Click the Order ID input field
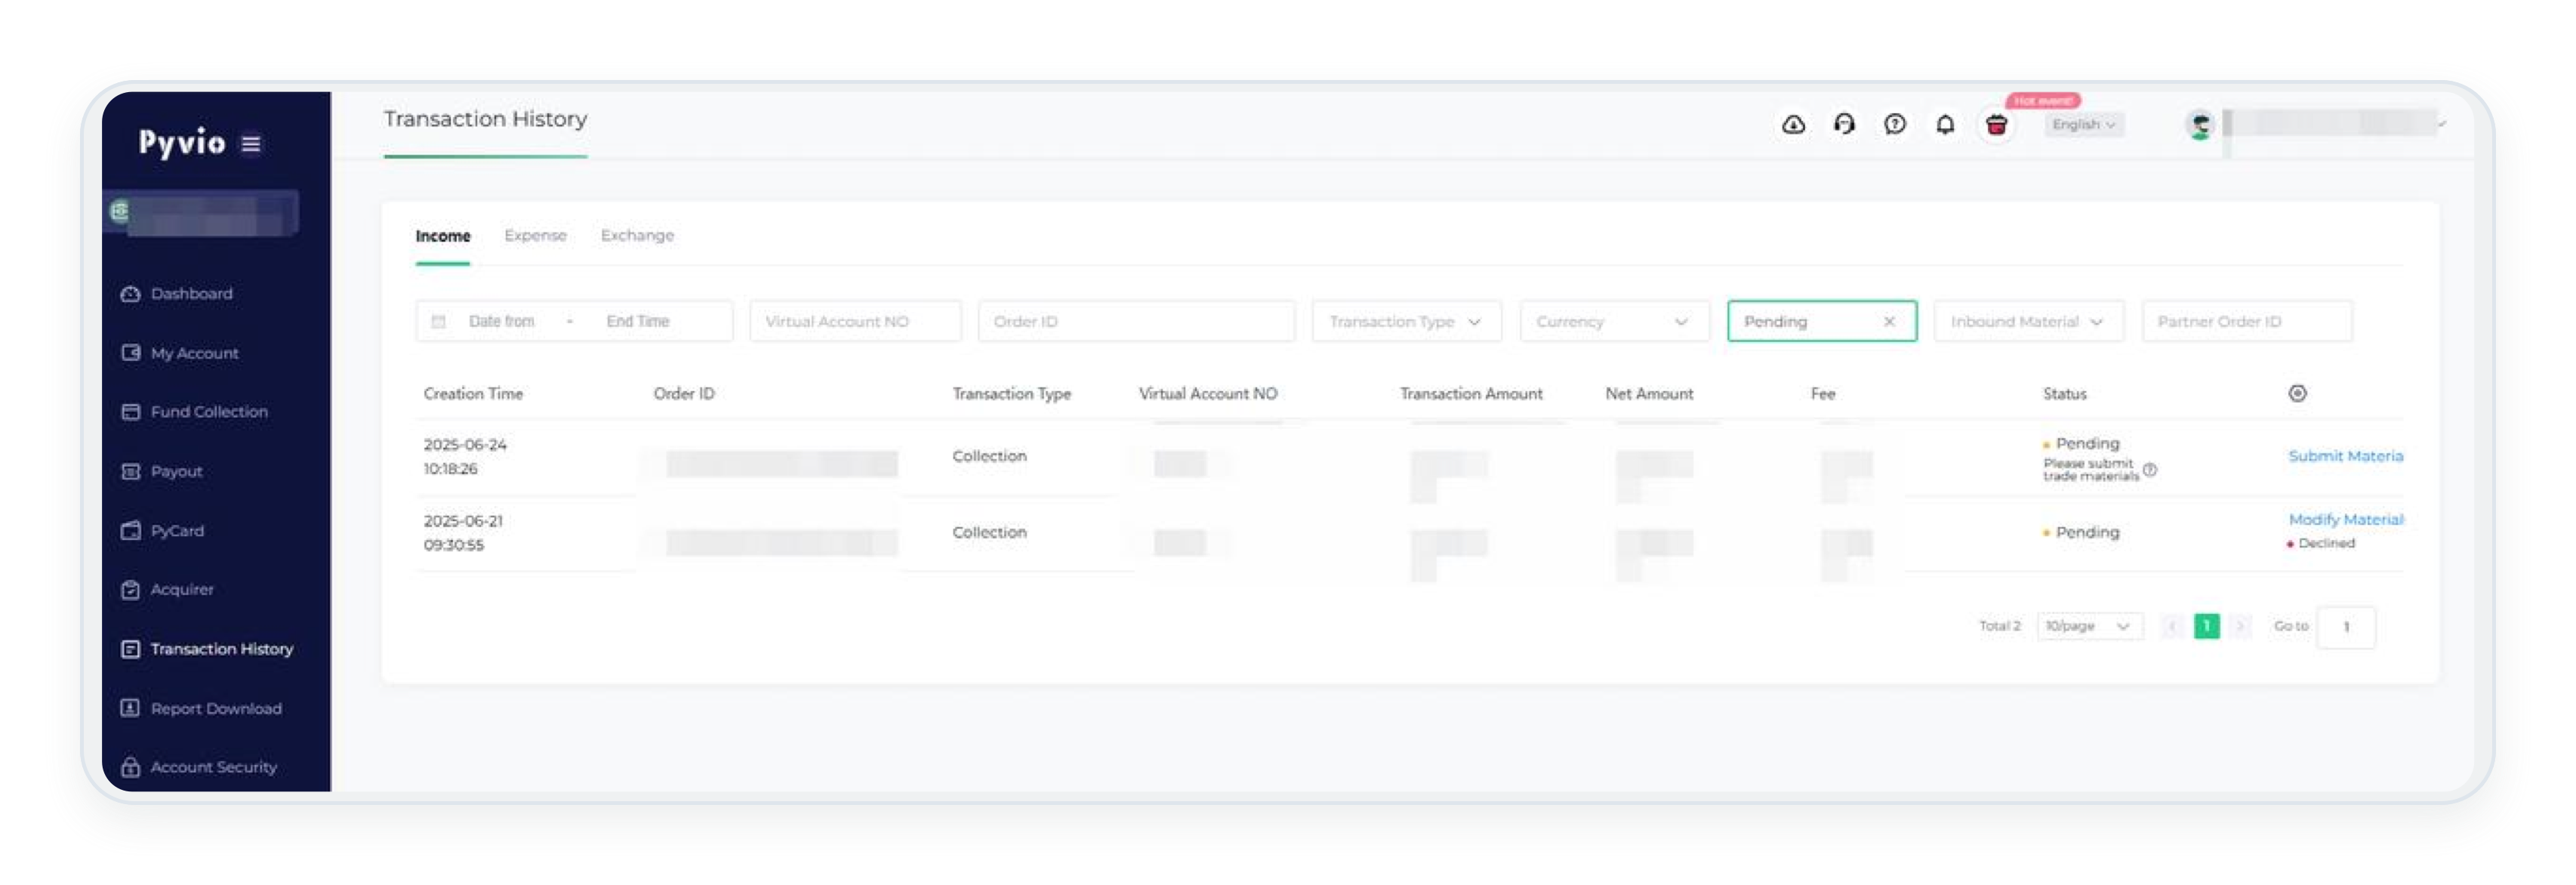 pos(1135,321)
